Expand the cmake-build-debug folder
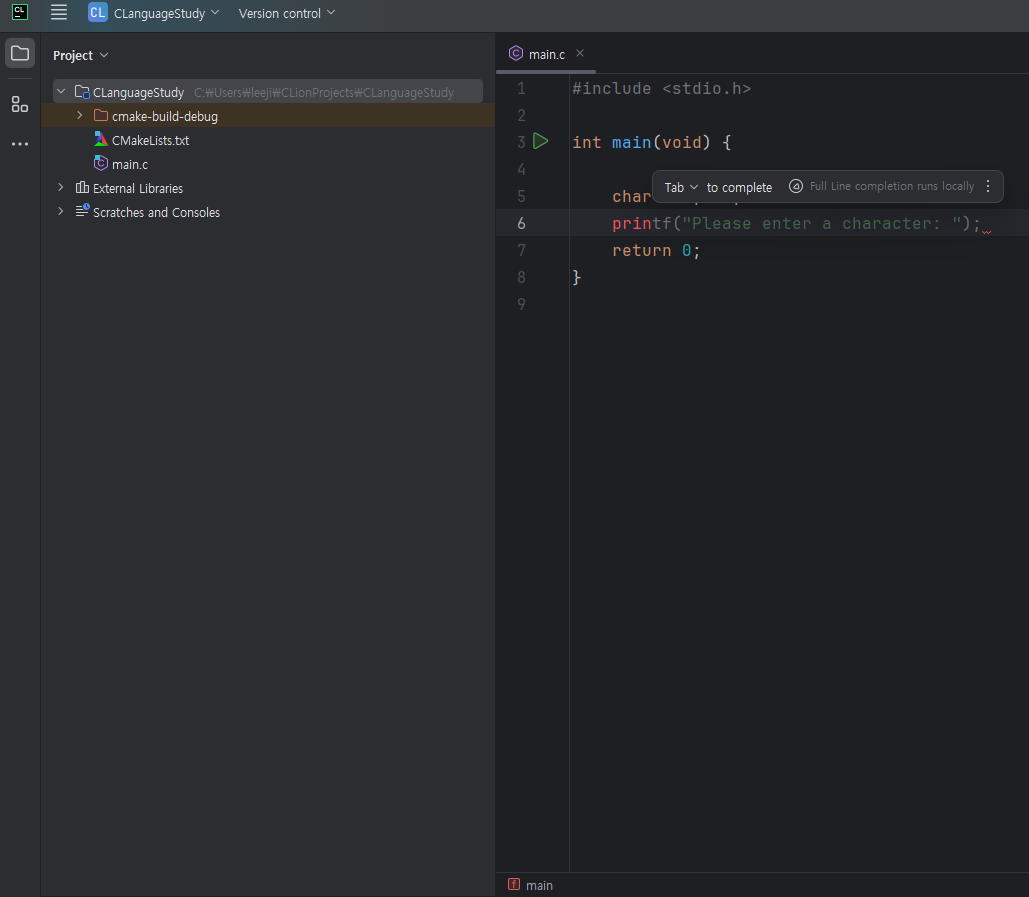Viewport: 1029px width, 897px height. [80, 116]
